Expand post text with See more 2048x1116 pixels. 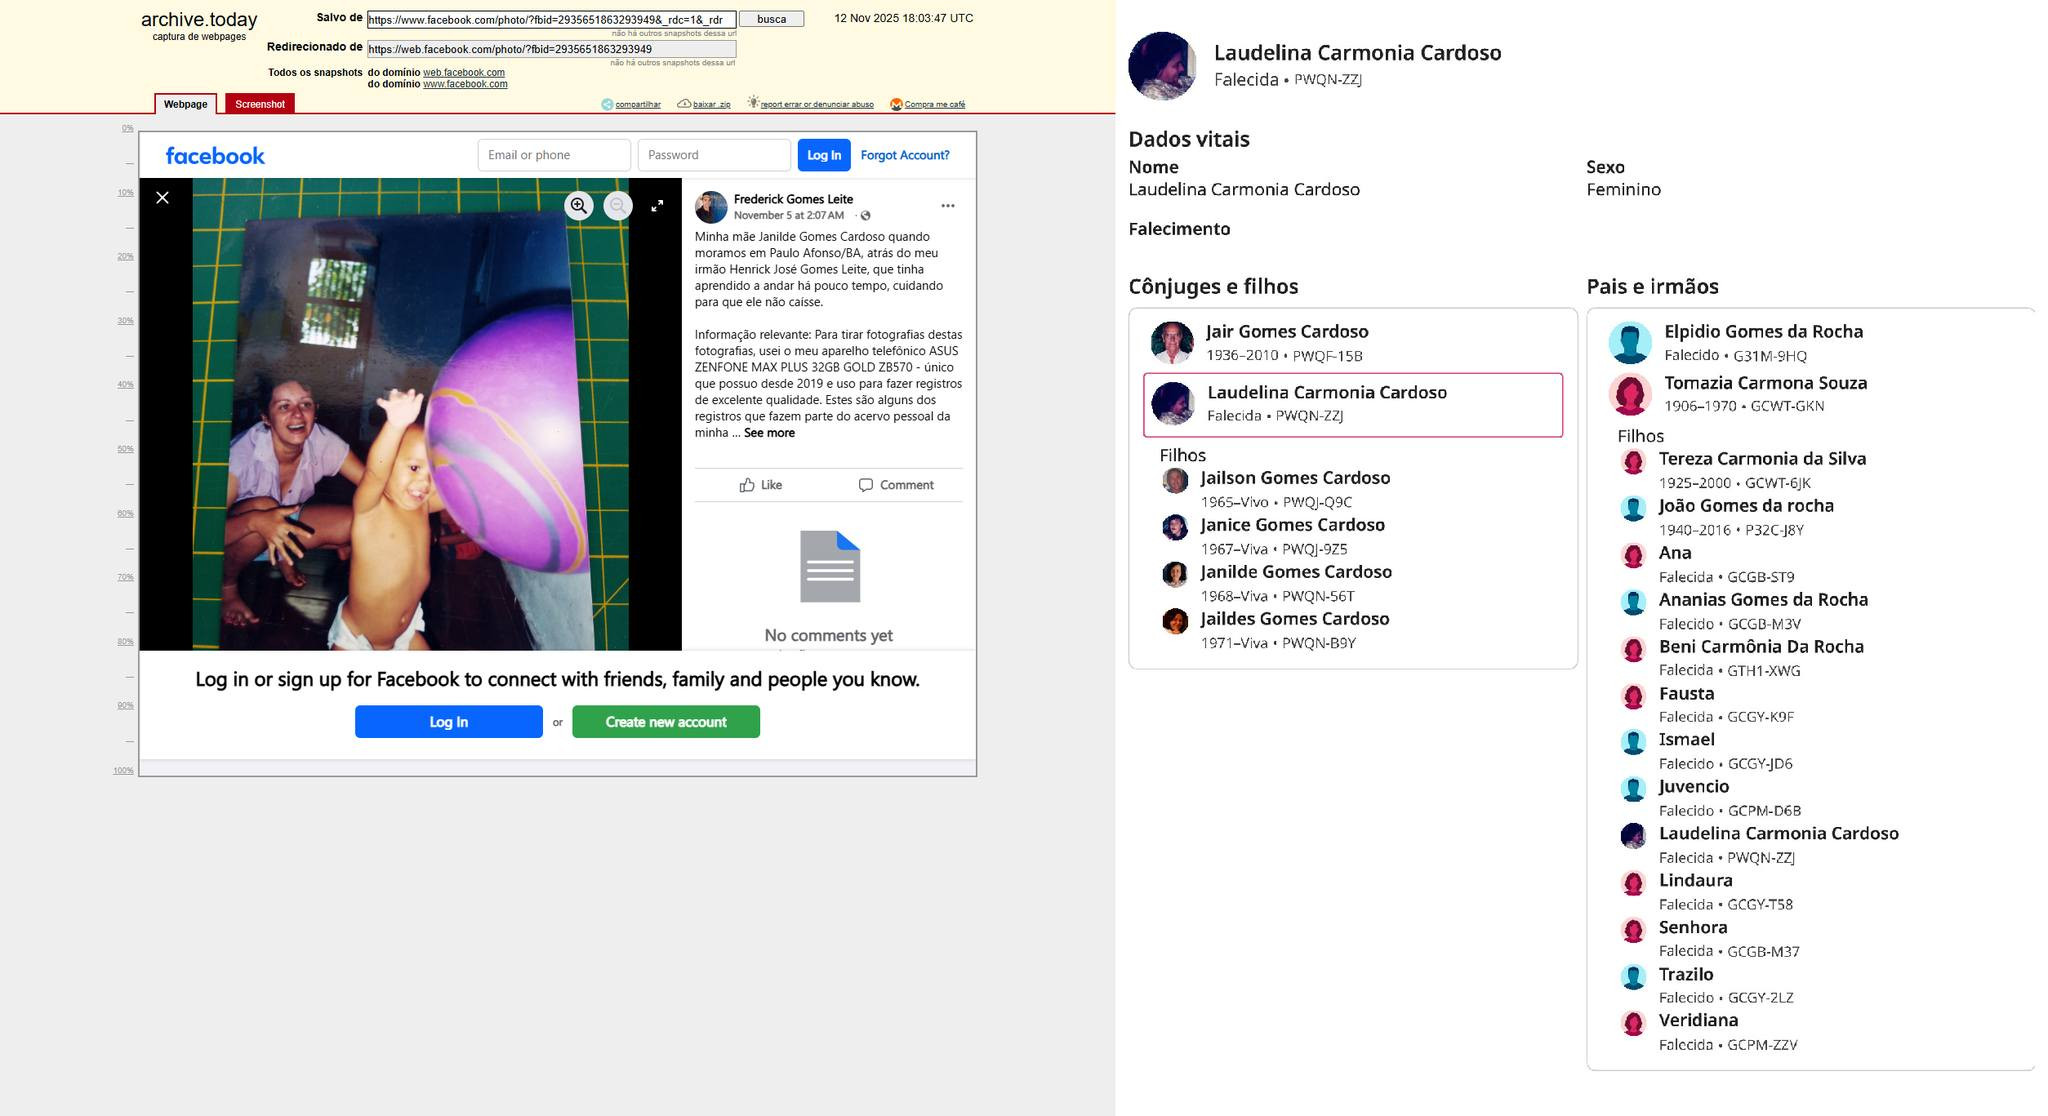pyautogui.click(x=769, y=433)
